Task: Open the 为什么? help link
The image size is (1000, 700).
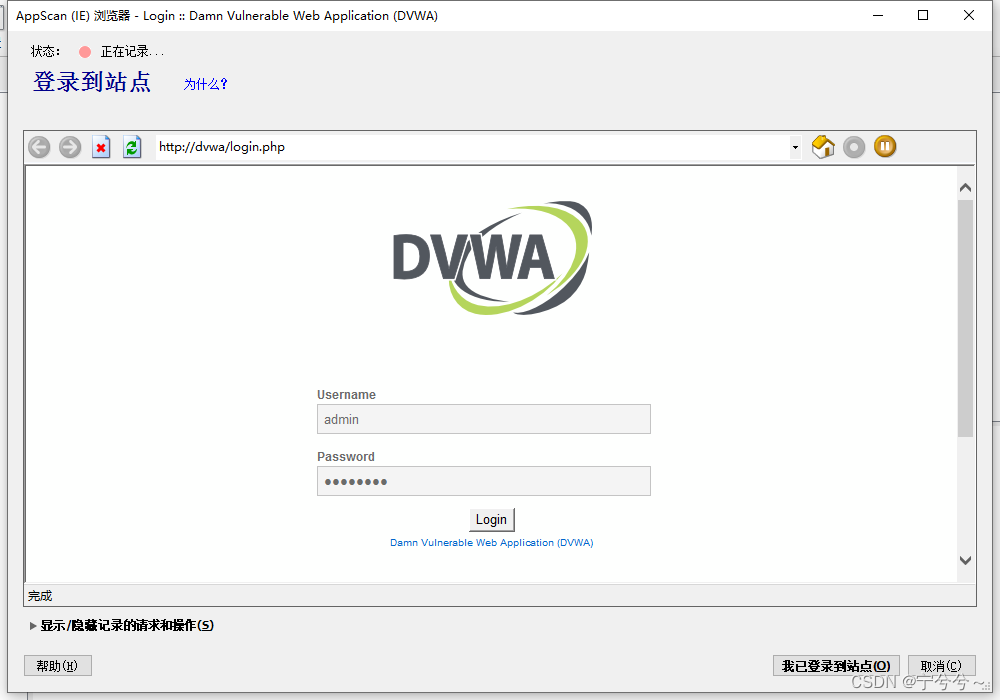Action: click(205, 84)
